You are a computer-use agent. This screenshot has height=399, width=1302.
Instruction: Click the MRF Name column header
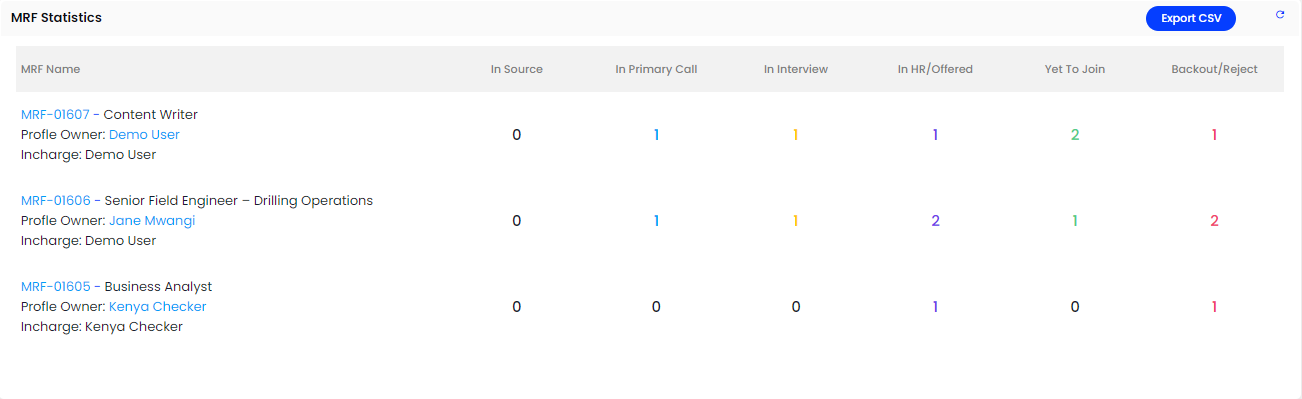pos(51,70)
